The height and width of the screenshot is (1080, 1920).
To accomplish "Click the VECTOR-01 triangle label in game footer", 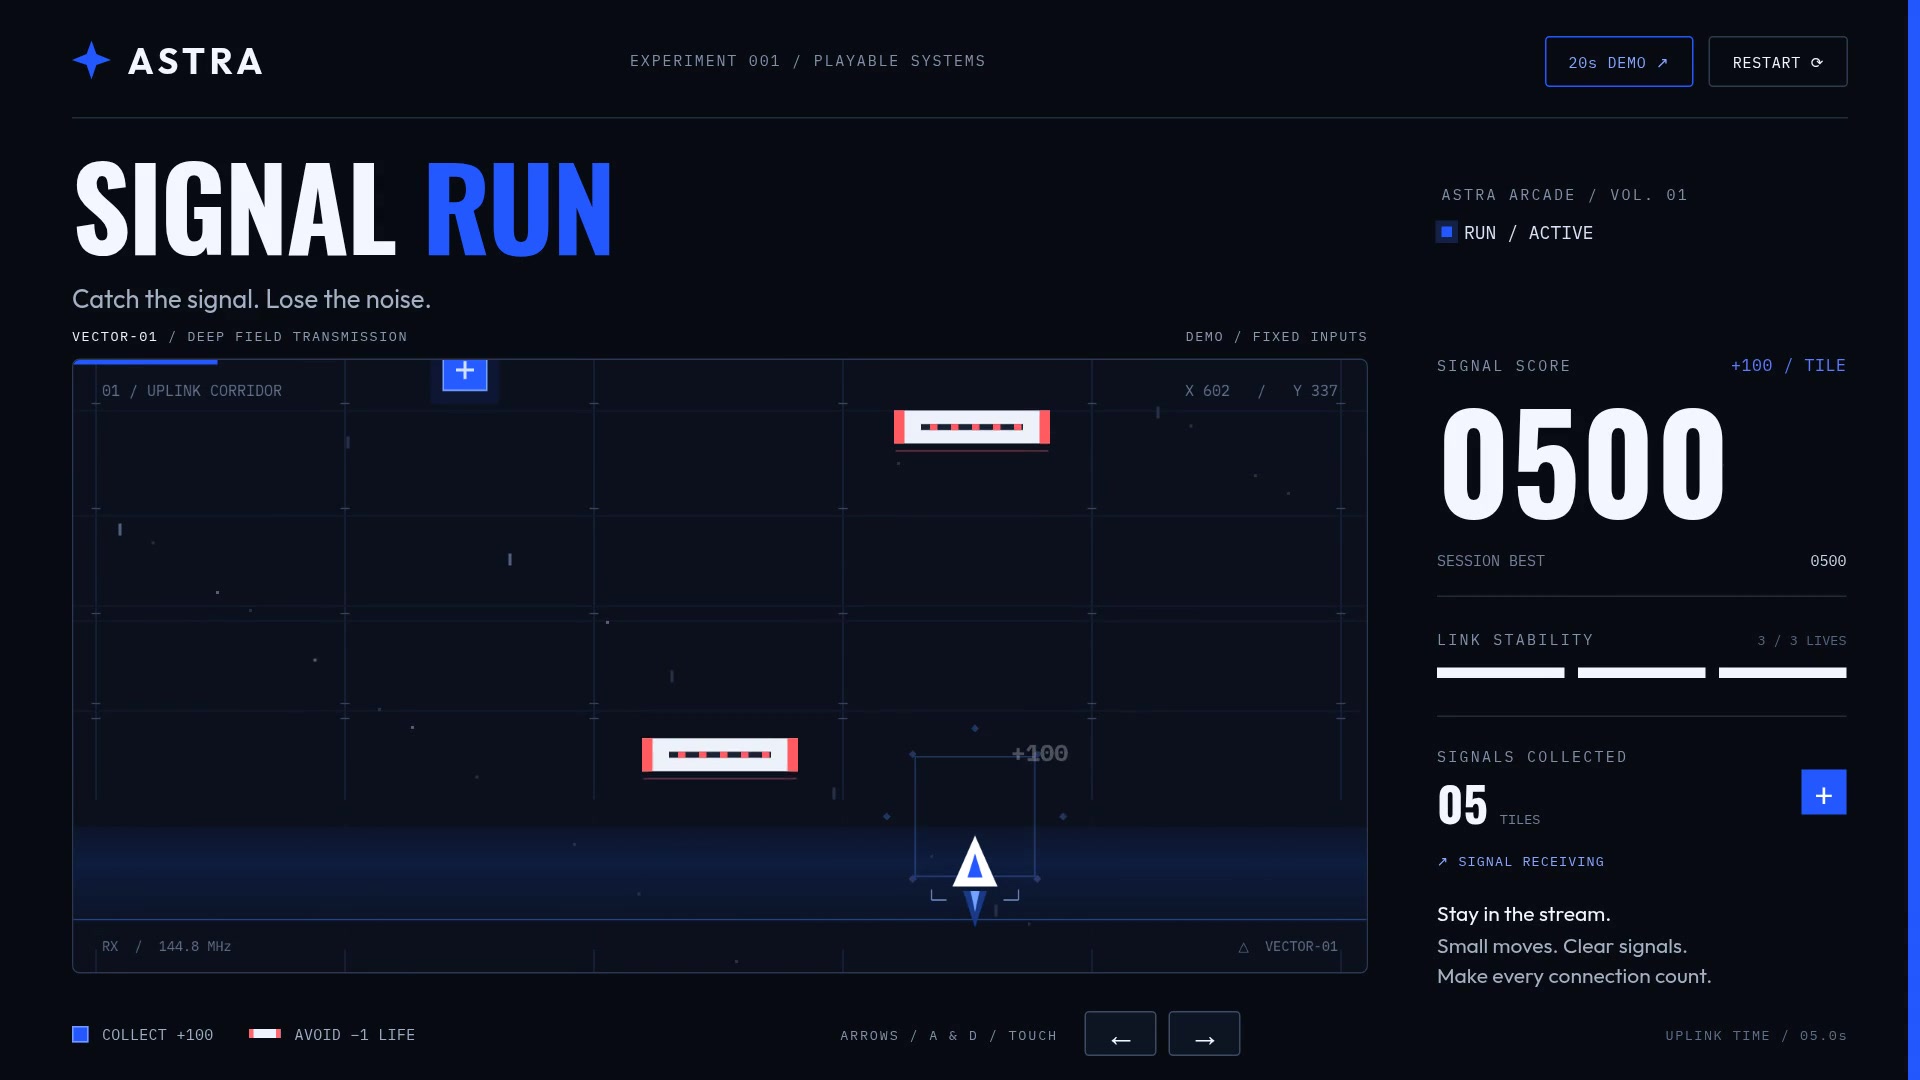I will (1288, 947).
